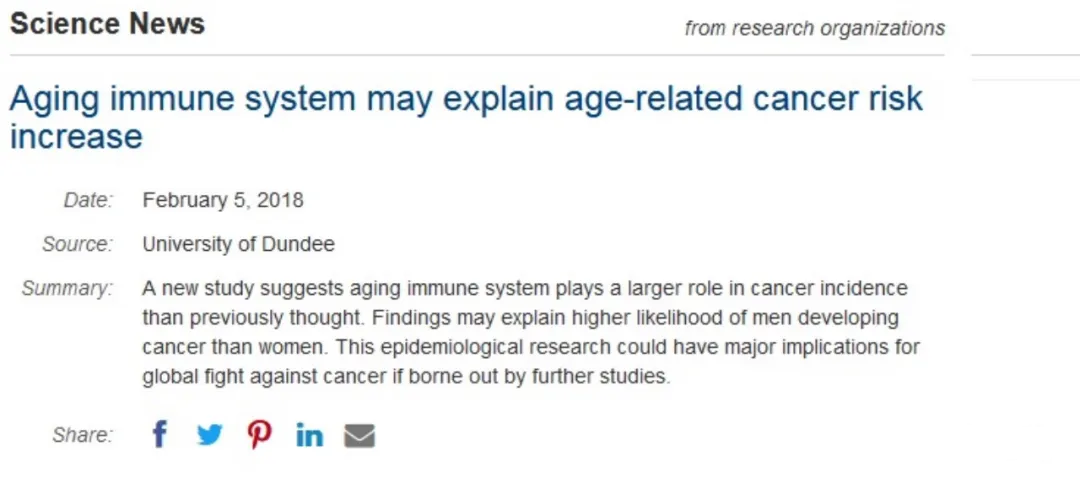Viewport: 1080px width, 489px height.
Task: Click the 'Share:' label
Action: click(x=83, y=436)
